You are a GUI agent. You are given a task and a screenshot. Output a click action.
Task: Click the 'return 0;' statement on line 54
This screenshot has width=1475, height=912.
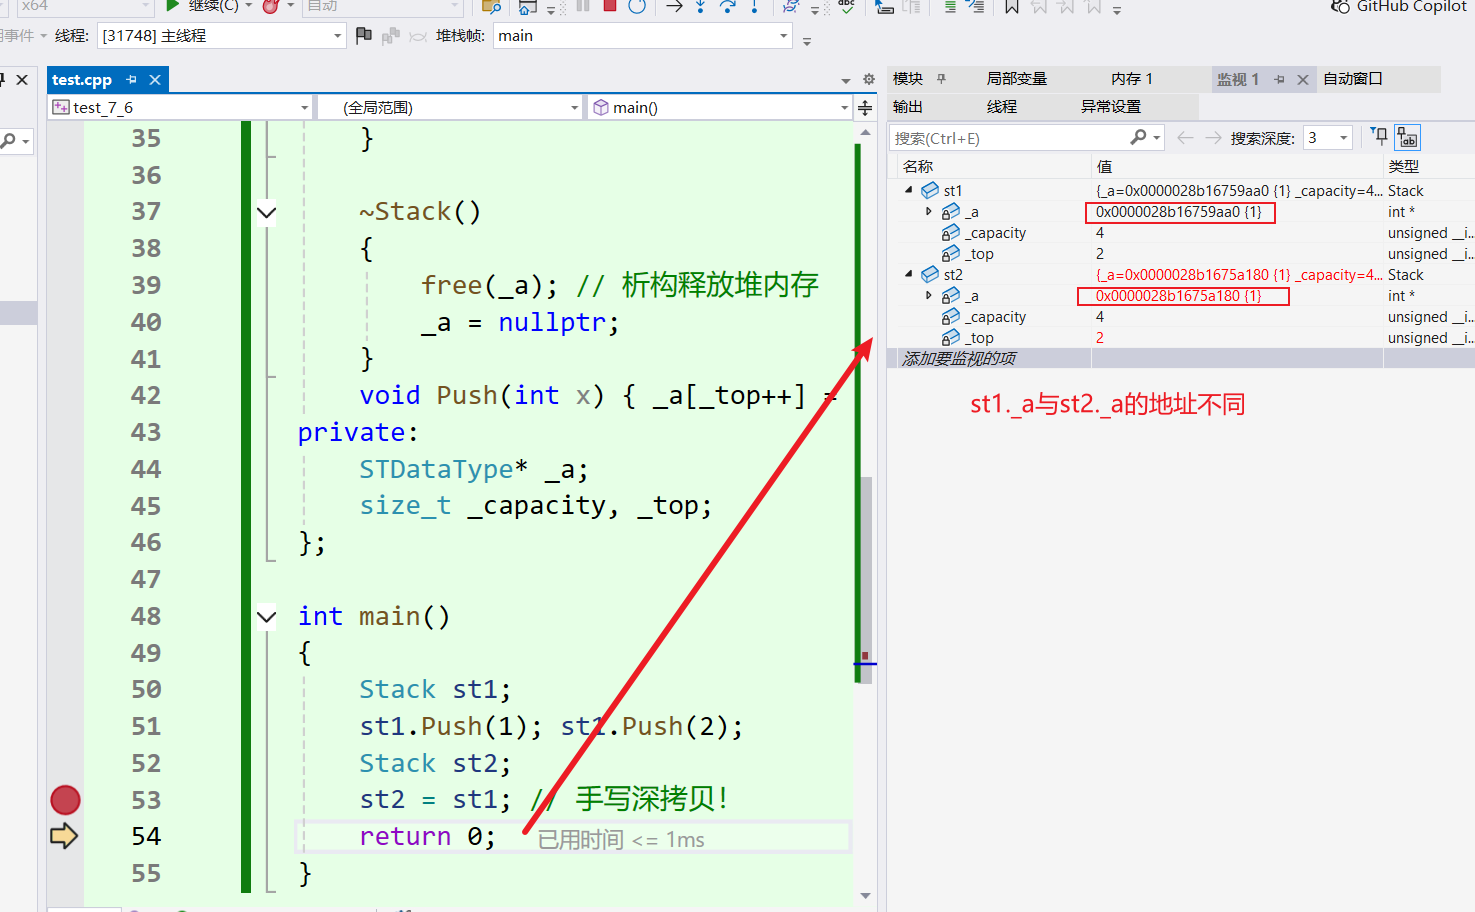(x=427, y=836)
